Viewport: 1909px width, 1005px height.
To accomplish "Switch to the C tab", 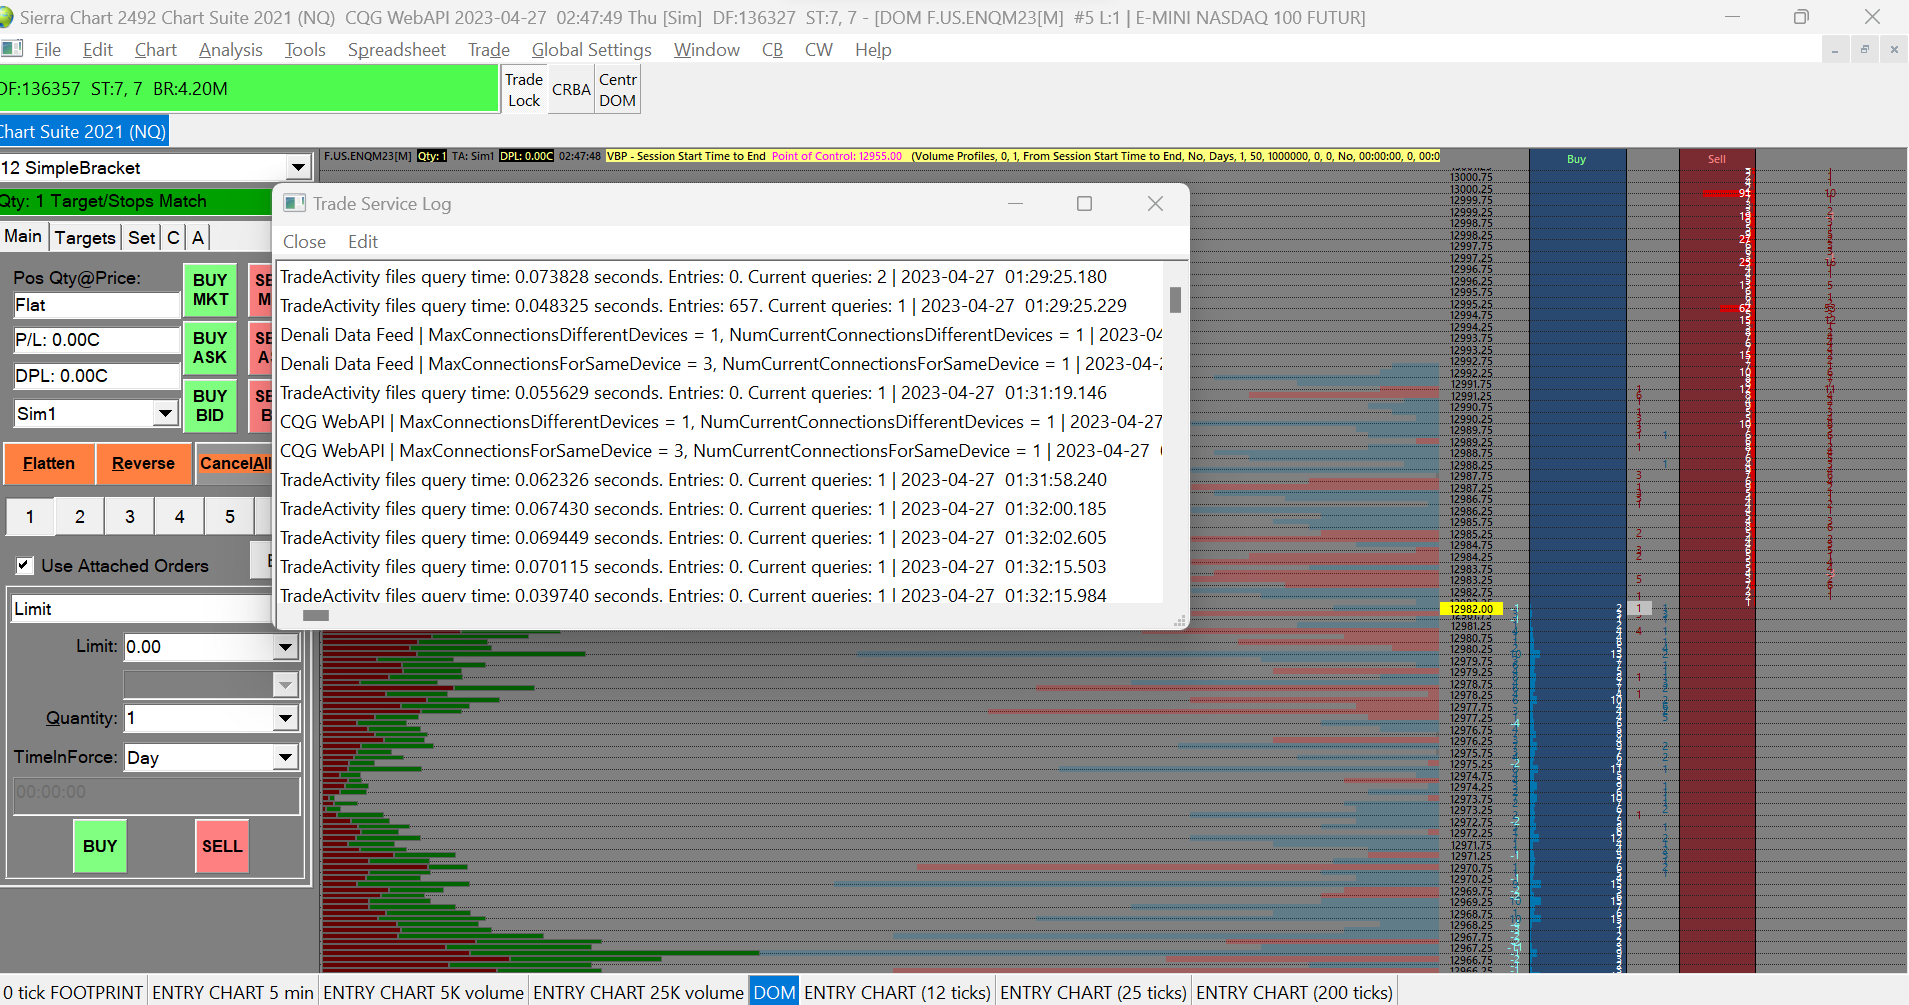I will [173, 237].
